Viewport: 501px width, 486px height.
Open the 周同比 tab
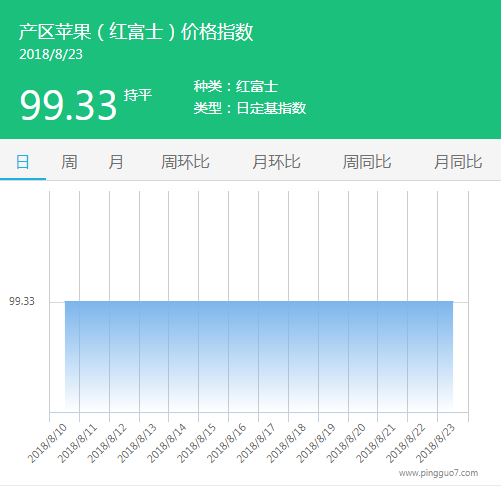[x=367, y=162]
